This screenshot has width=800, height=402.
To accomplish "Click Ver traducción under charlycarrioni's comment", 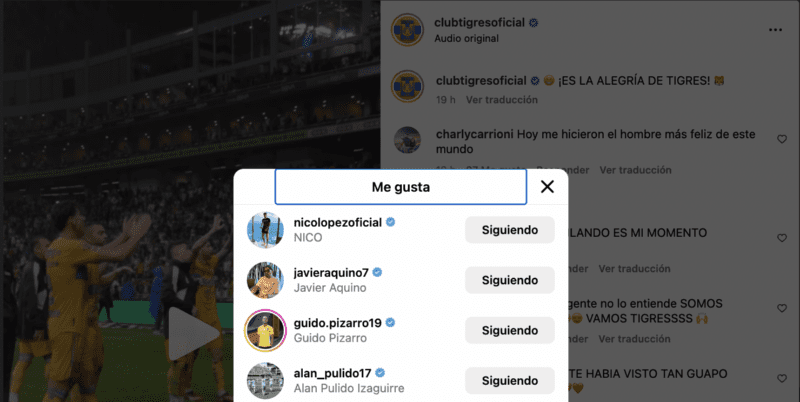I will 635,170.
